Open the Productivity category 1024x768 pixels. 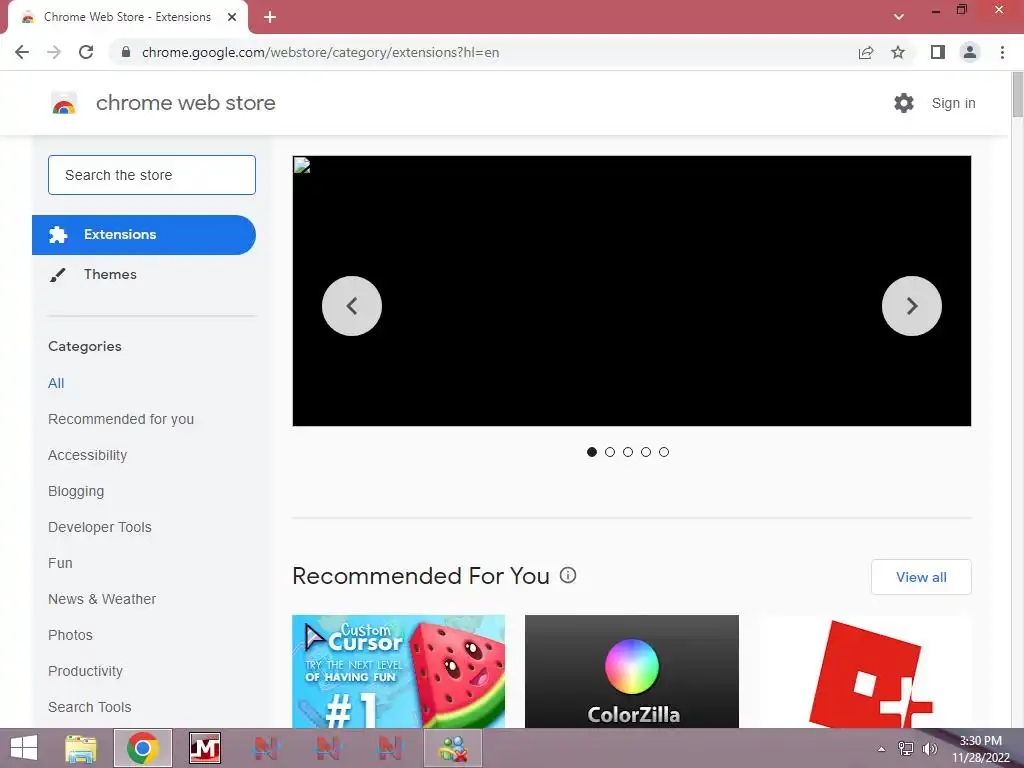coord(86,671)
